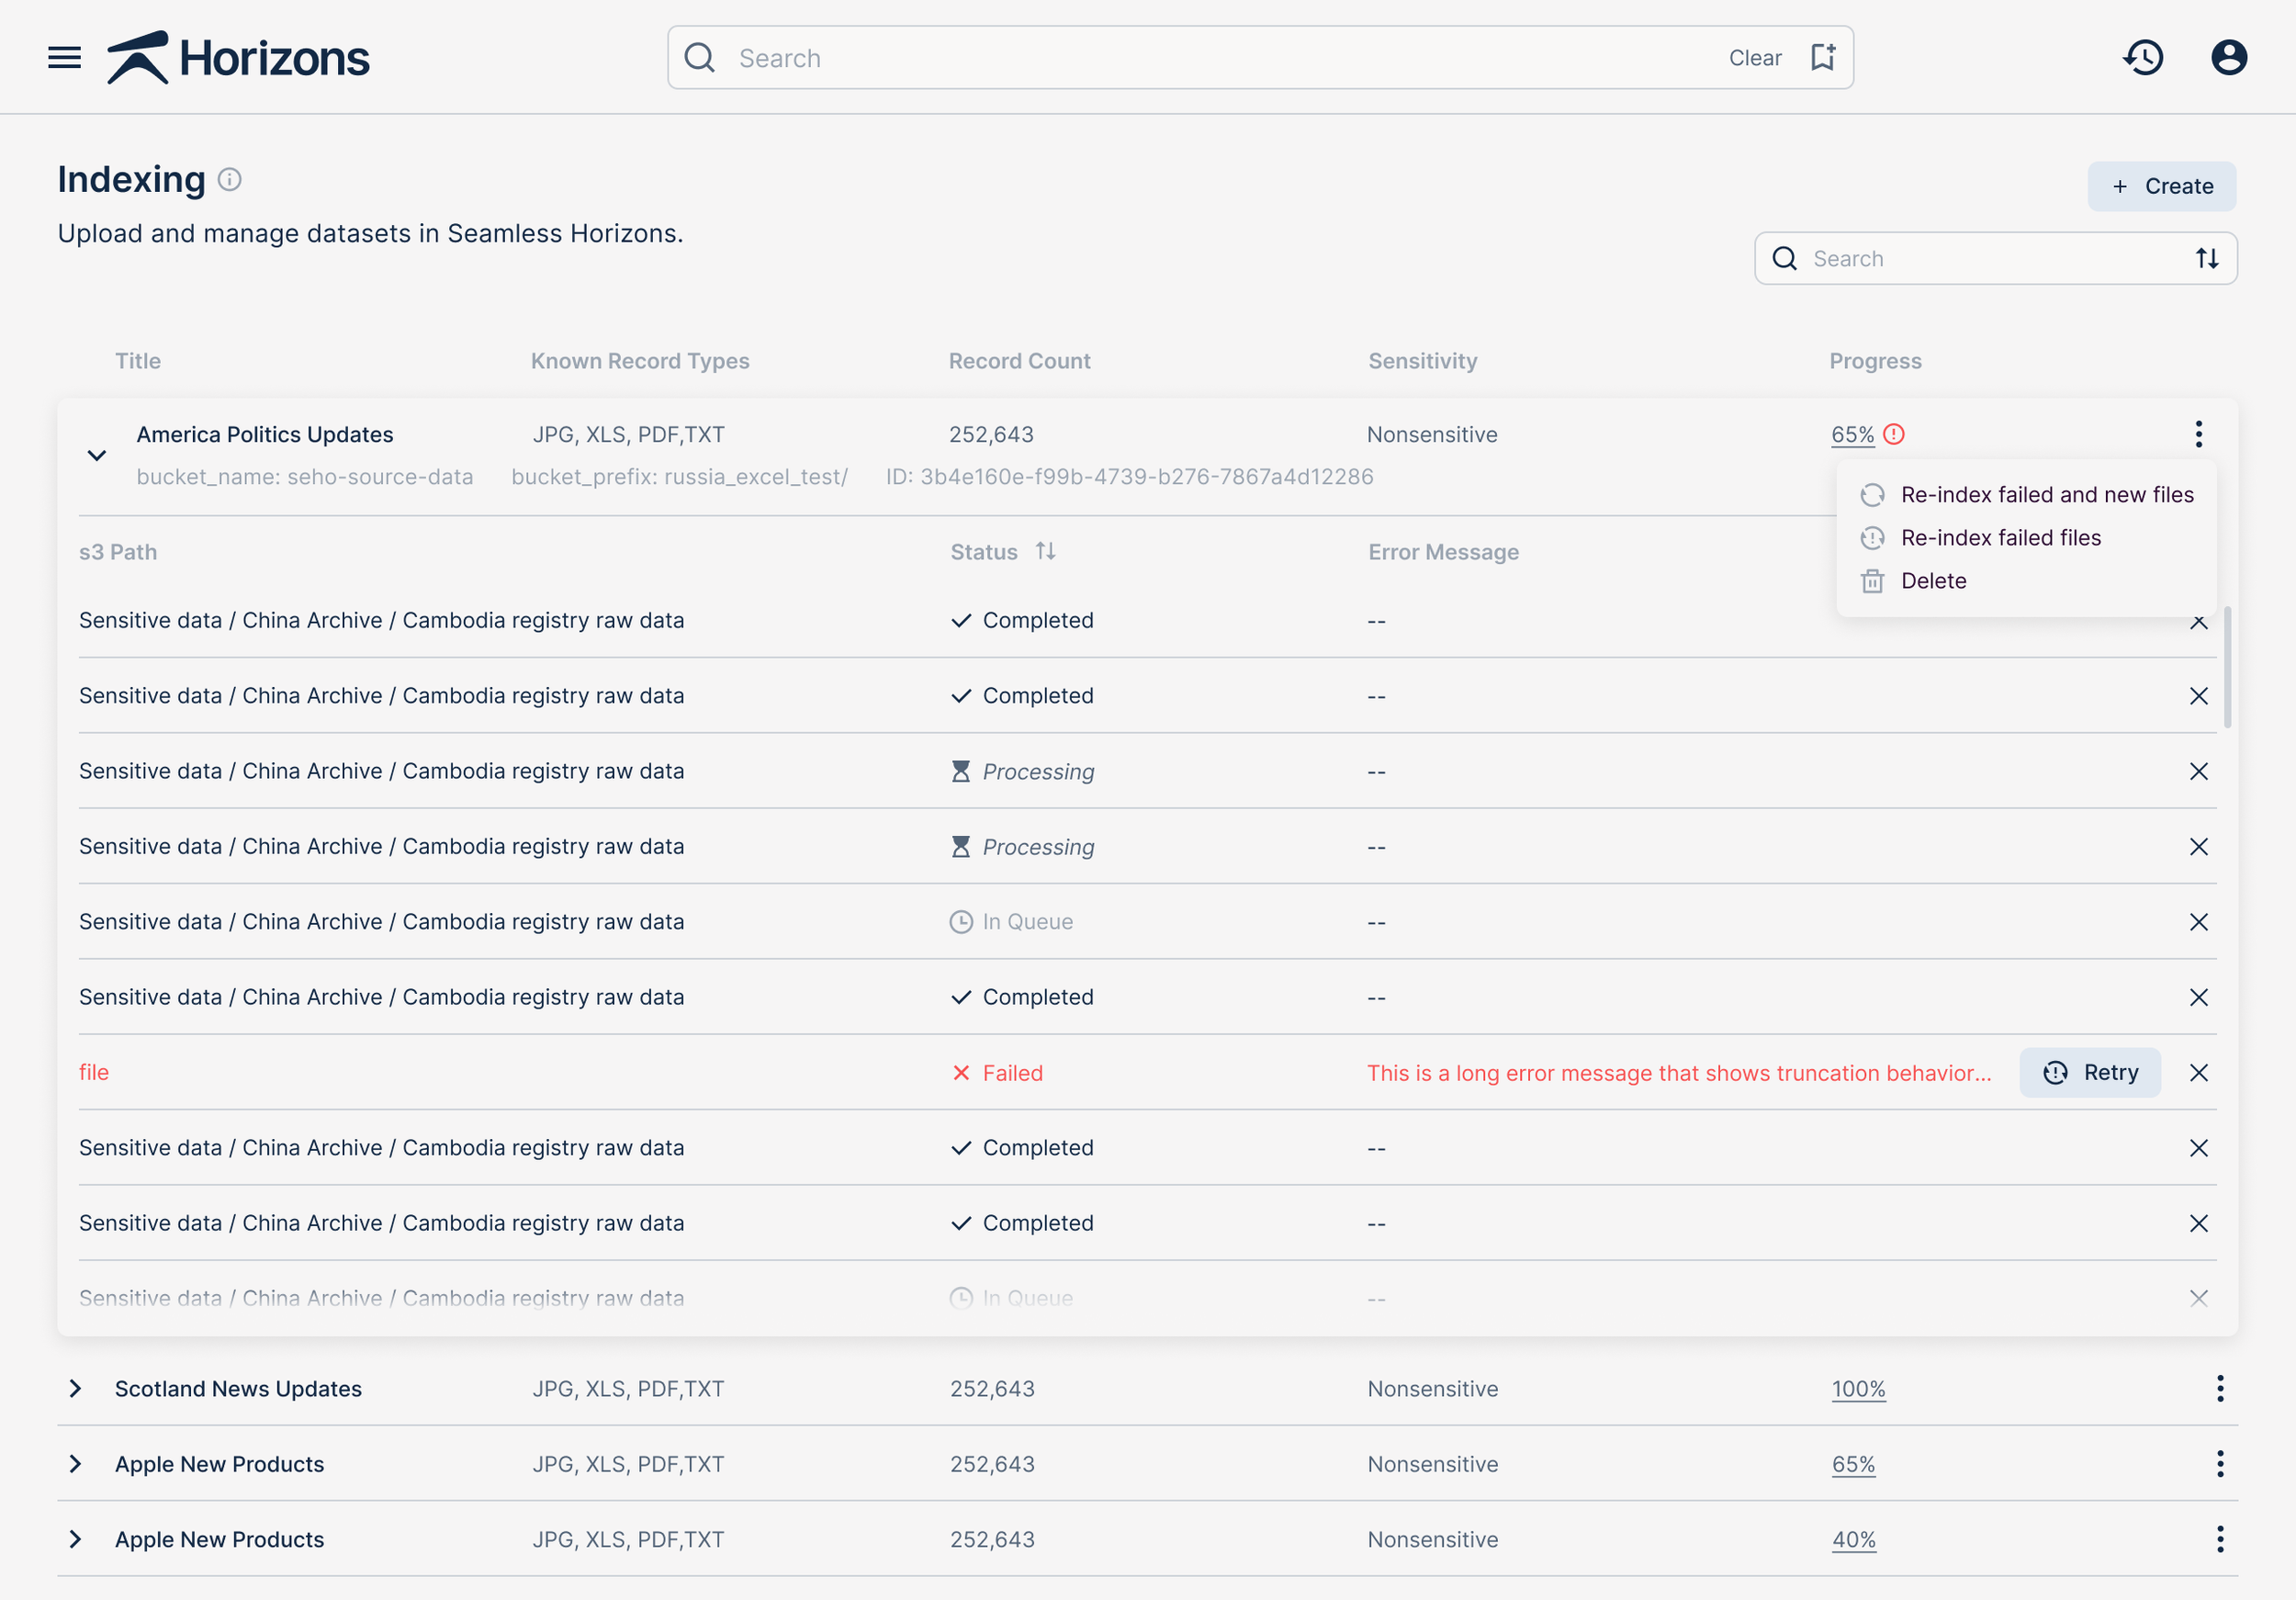Open options for America Politics Updates
2296x1600 pixels.
click(2198, 434)
